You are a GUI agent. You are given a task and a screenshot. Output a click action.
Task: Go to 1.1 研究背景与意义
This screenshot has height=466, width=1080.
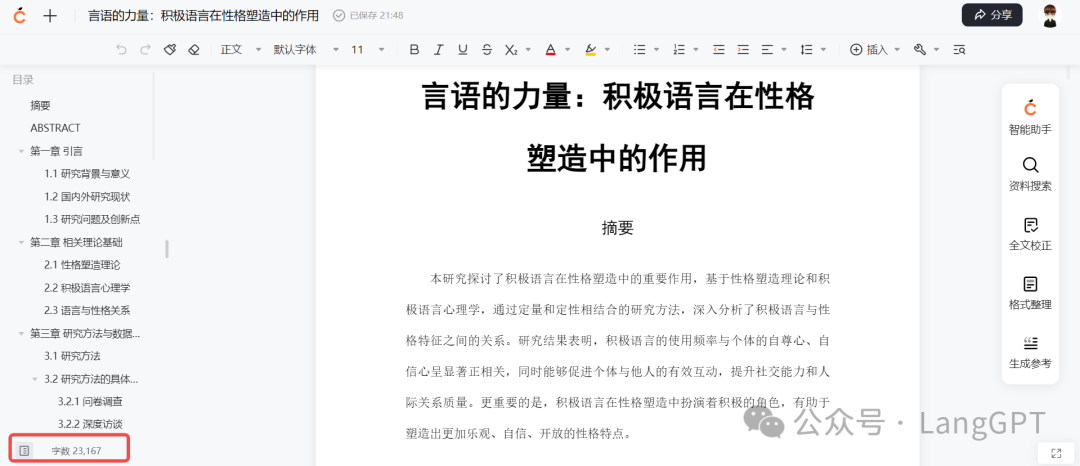point(87,173)
